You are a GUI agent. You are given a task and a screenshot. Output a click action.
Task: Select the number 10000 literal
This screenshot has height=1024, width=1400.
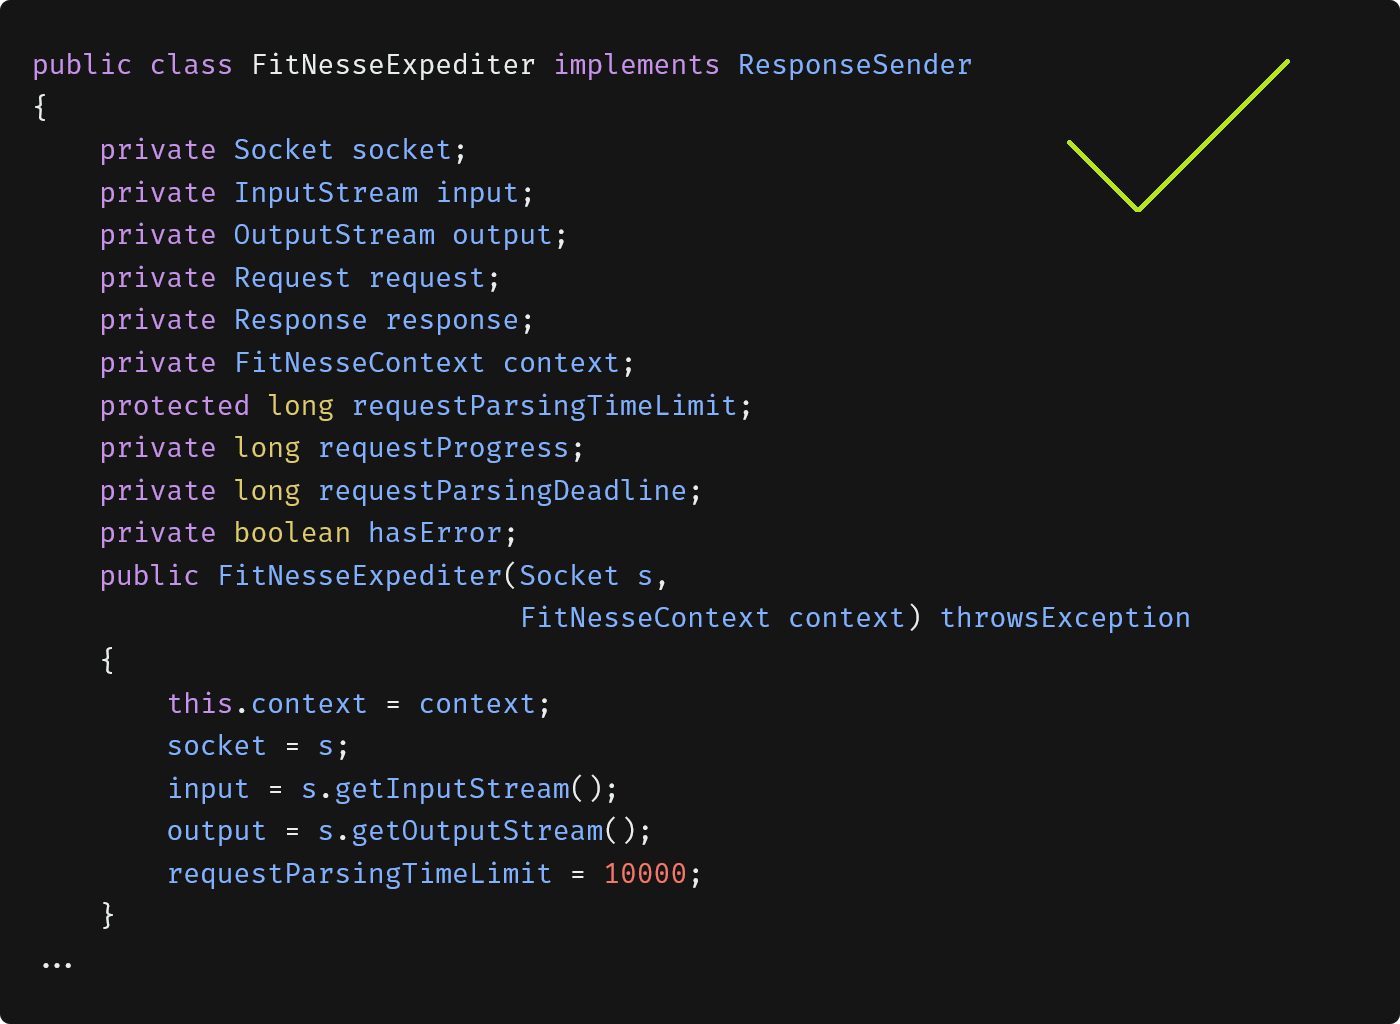click(645, 874)
